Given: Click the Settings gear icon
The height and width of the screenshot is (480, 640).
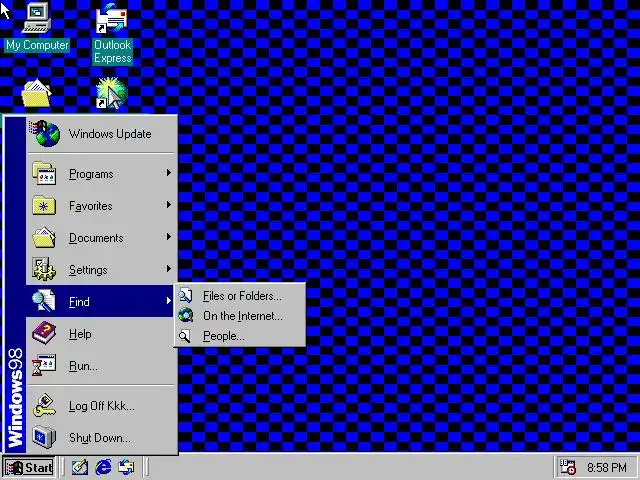Looking at the screenshot, I should click(x=44, y=269).
